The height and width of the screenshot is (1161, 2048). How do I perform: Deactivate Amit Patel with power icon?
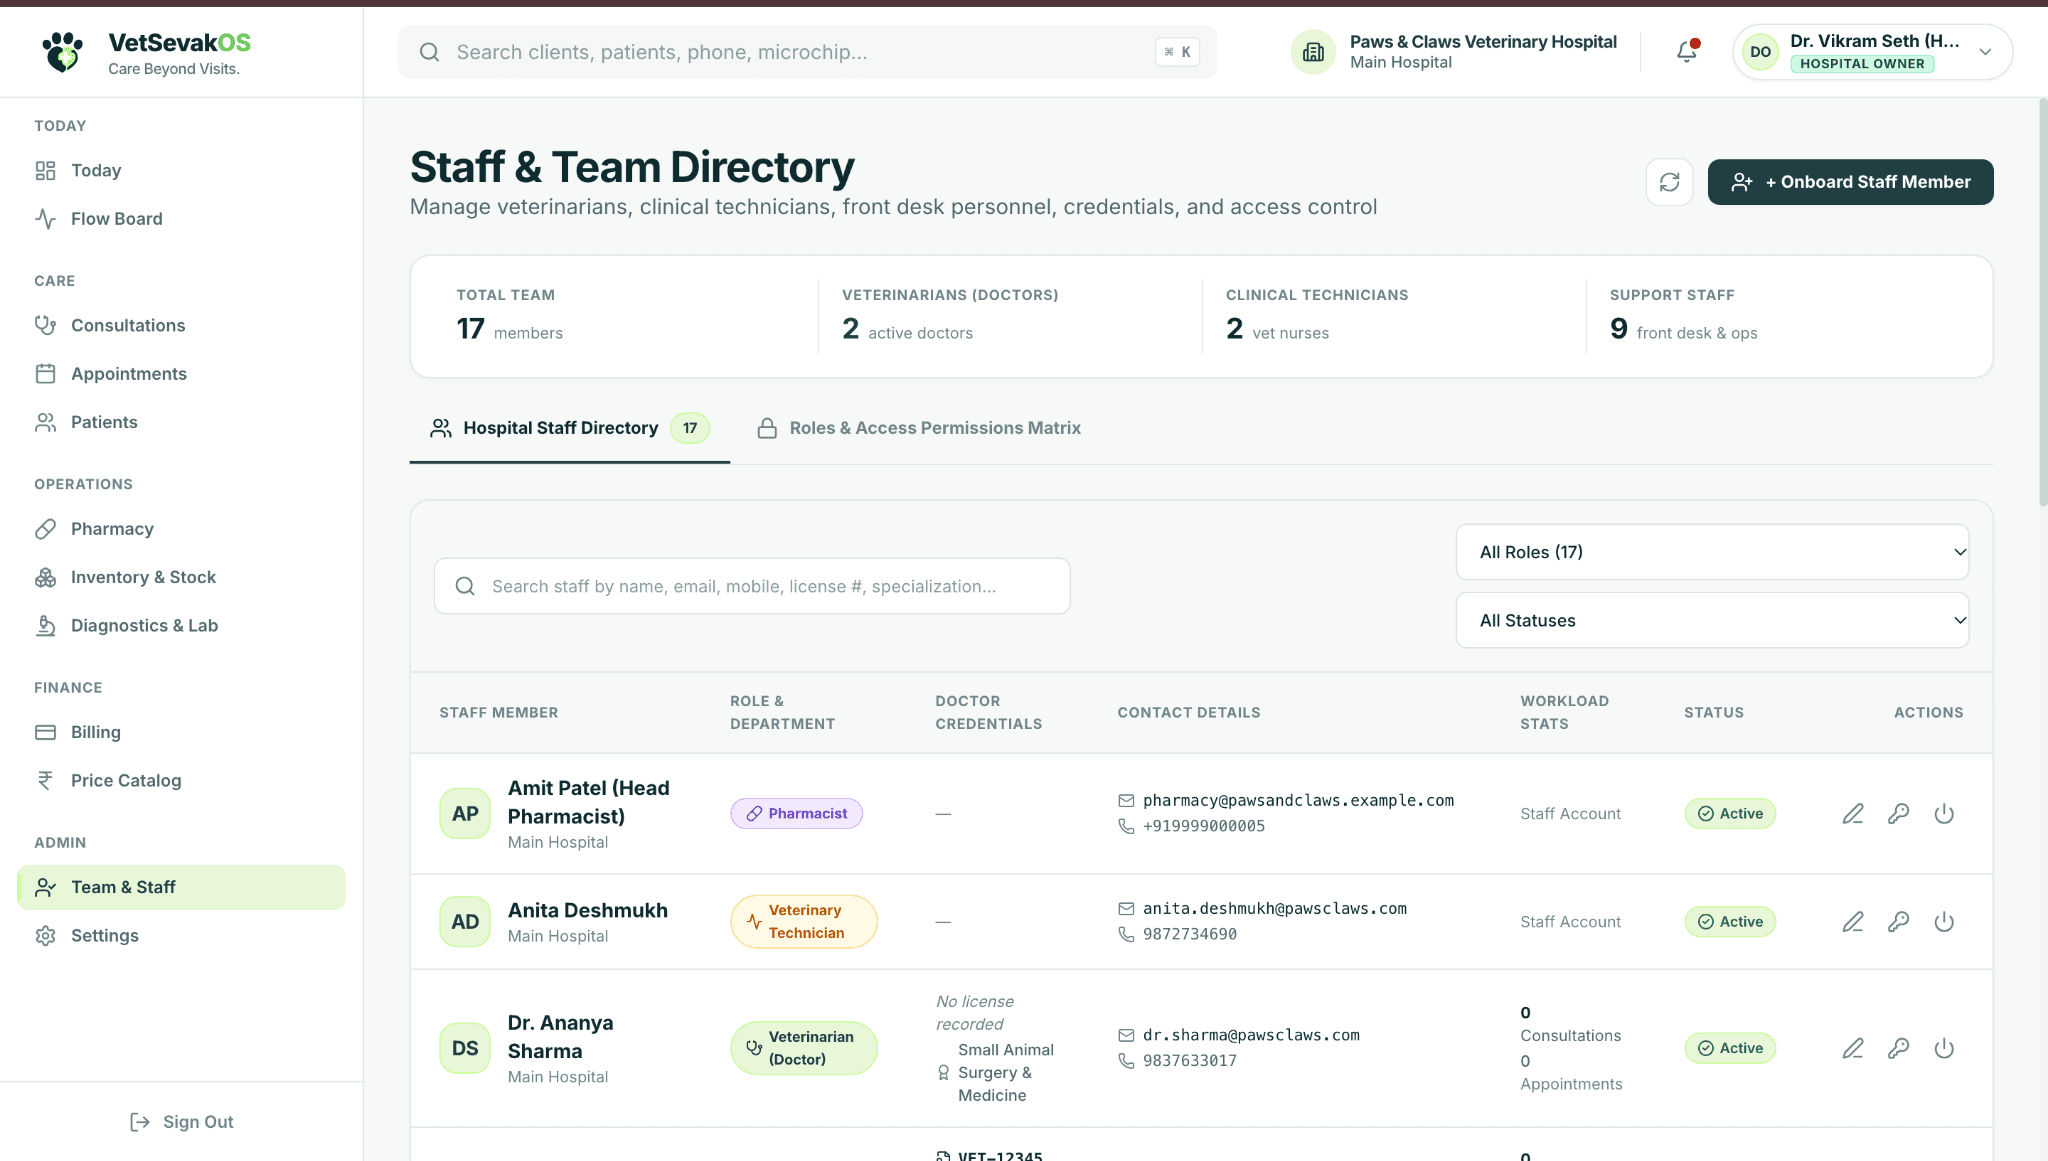pos(1944,814)
